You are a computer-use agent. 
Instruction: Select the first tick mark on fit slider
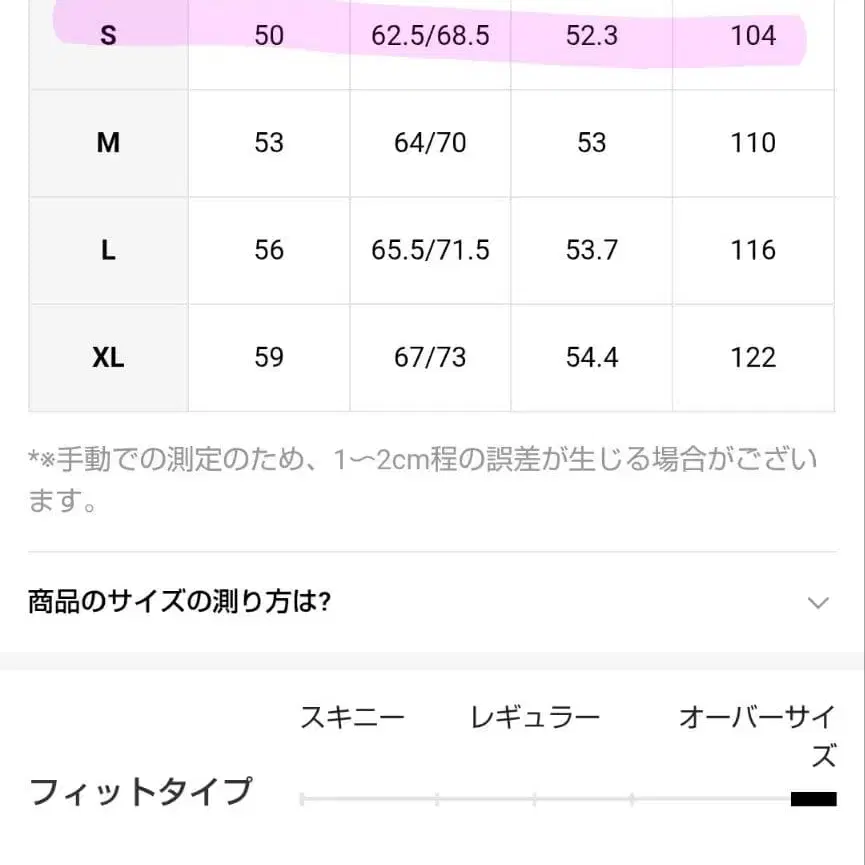(x=306, y=797)
